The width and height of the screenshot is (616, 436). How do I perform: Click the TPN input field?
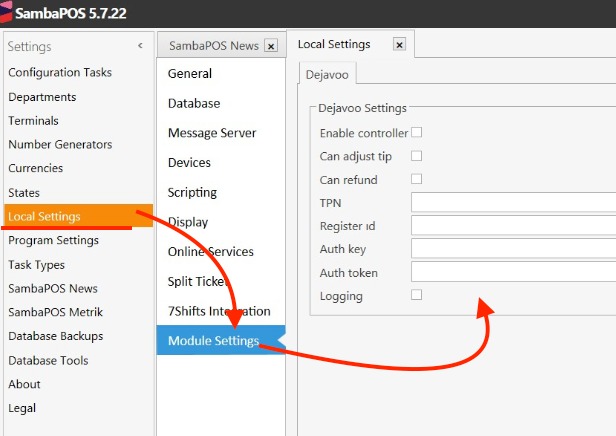pos(513,202)
